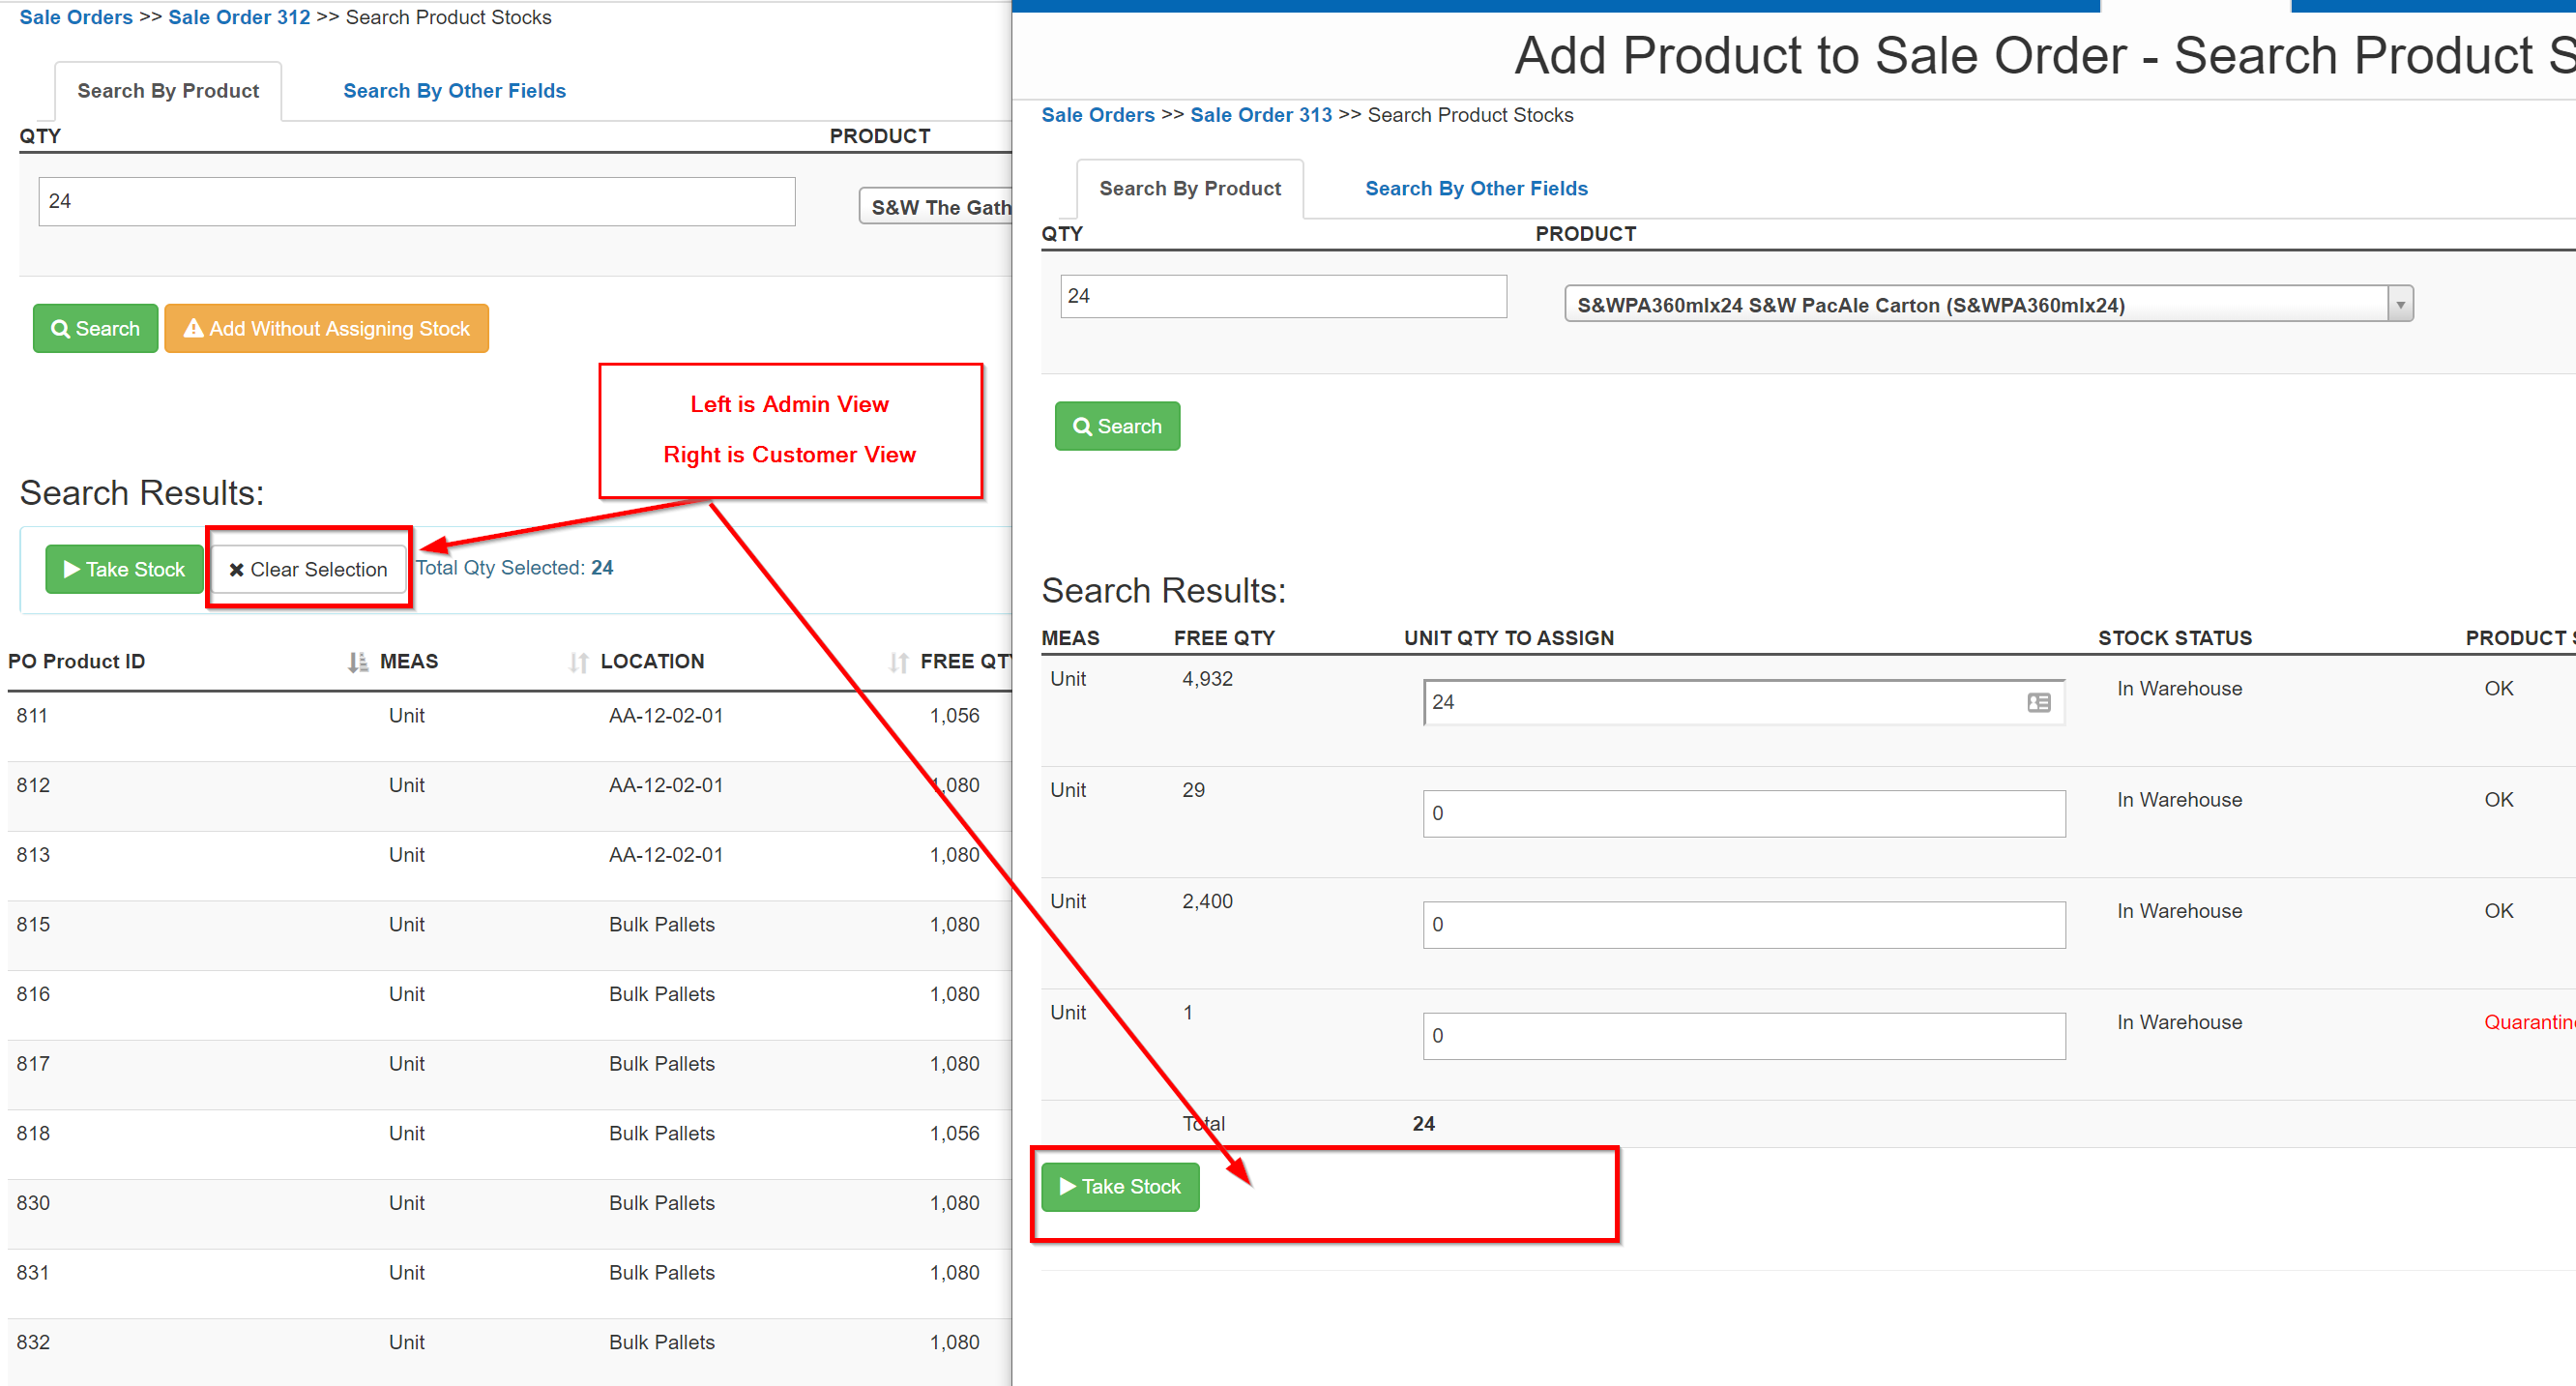Click the QTY input field in the admin view

[x=416, y=202]
